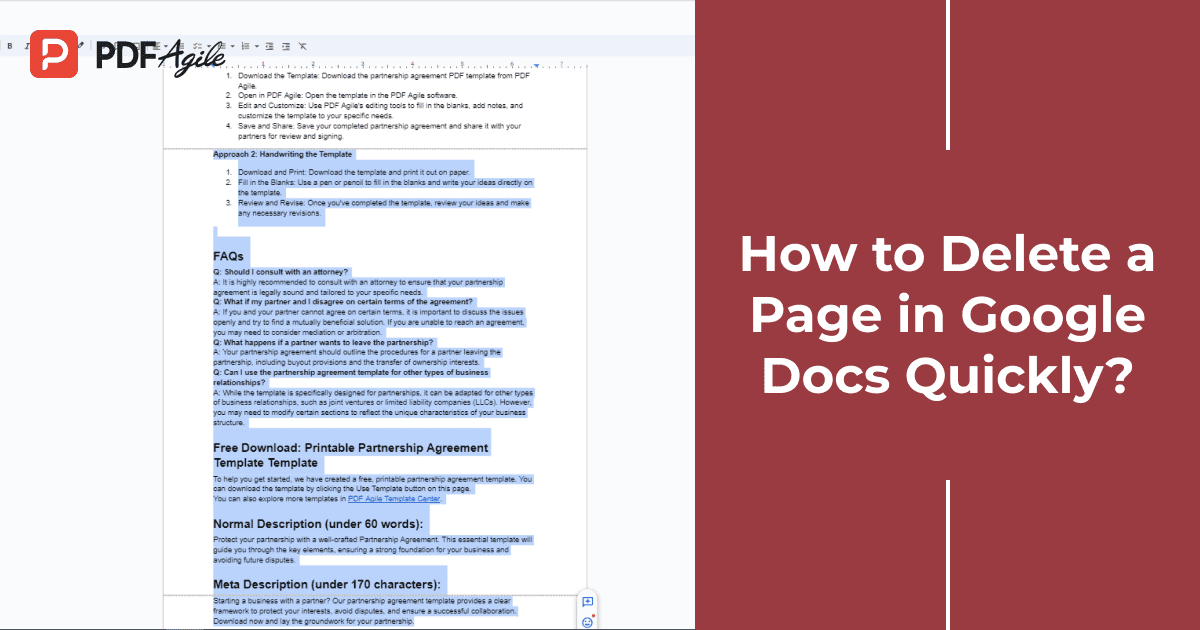Clear formatting with the toolbar icon

coord(303,46)
